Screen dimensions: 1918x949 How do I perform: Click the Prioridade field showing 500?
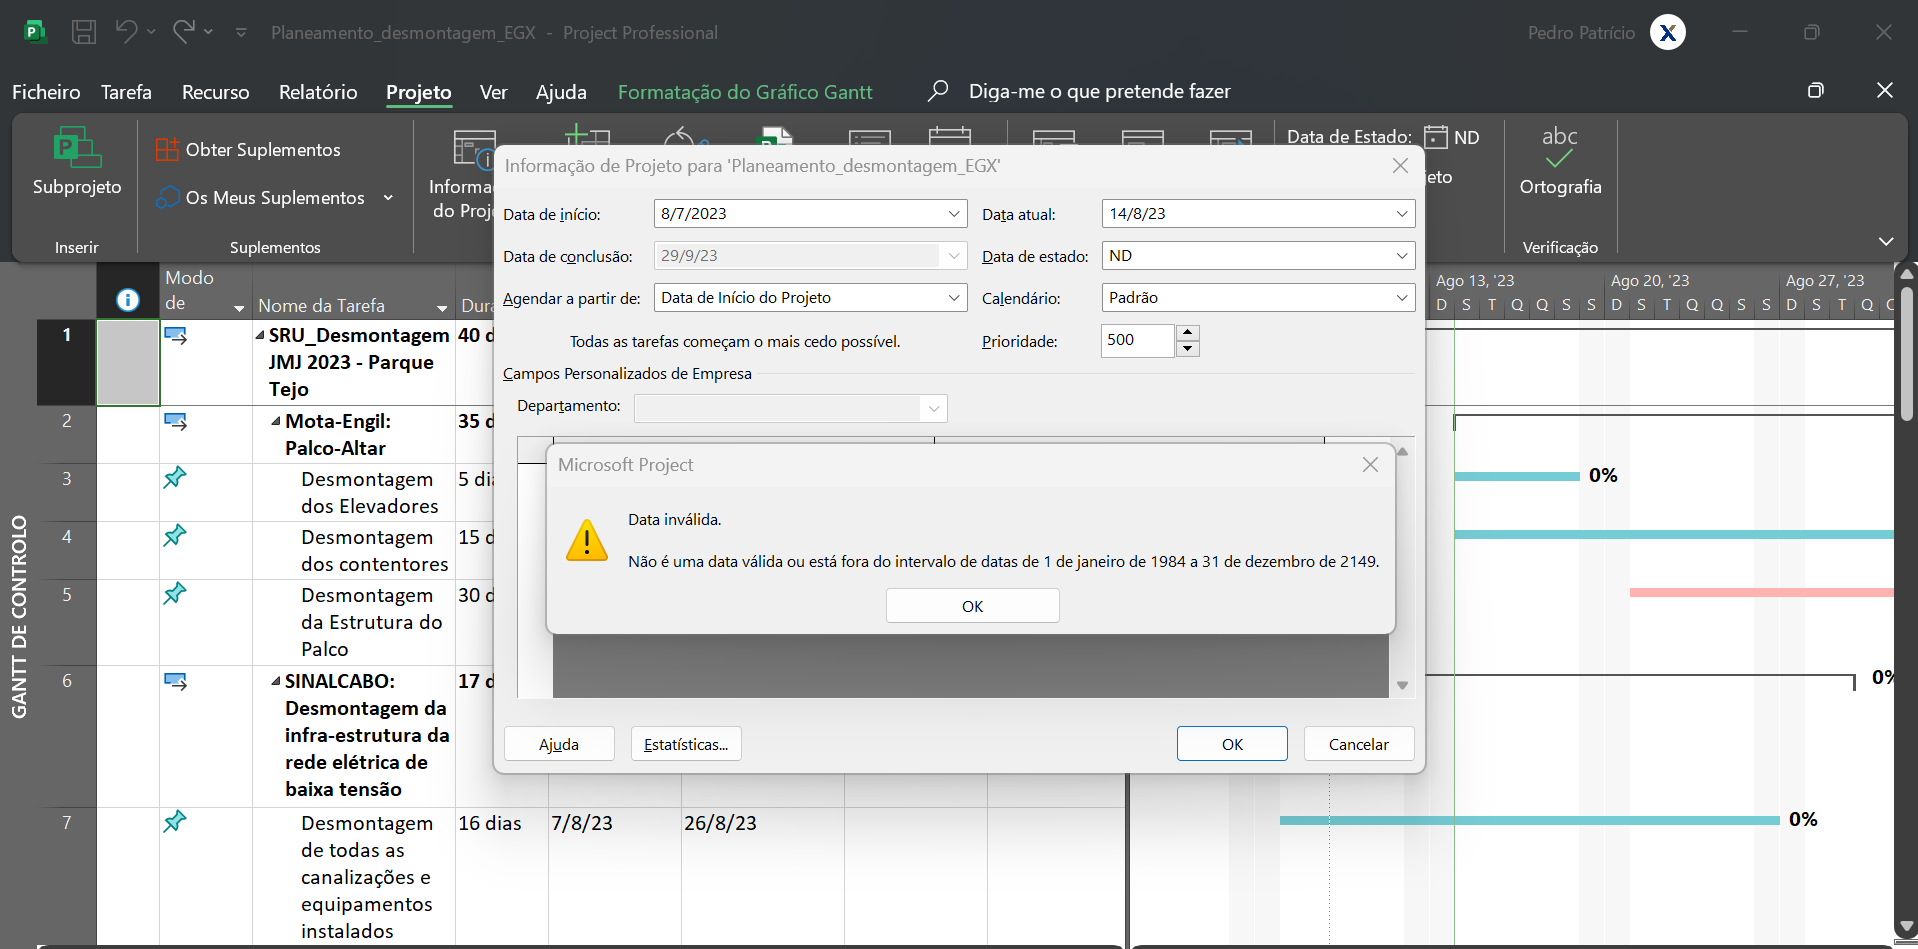point(1138,341)
